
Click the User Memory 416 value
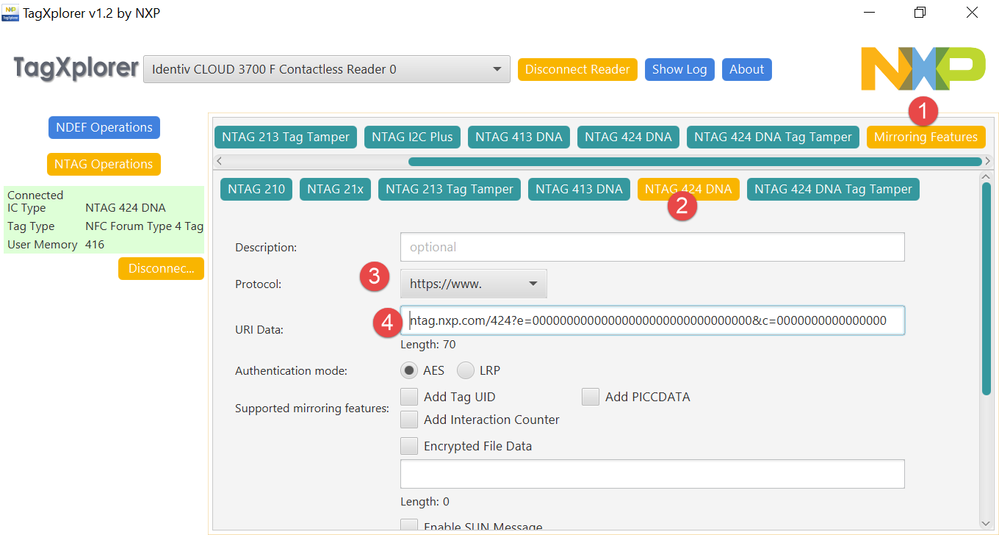(94, 245)
